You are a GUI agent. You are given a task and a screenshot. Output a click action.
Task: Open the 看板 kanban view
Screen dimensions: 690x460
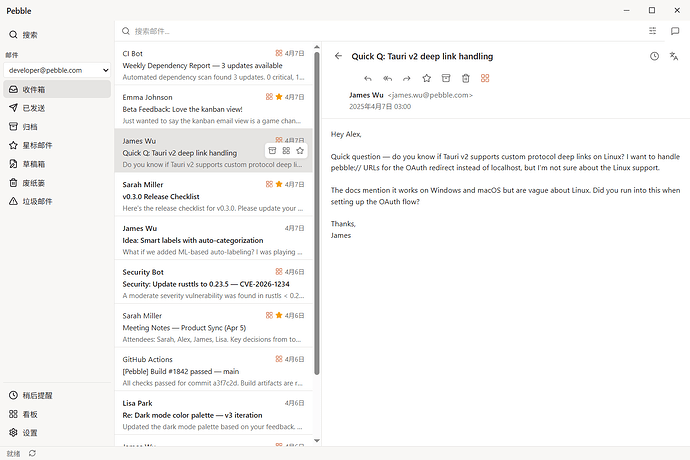(57, 414)
